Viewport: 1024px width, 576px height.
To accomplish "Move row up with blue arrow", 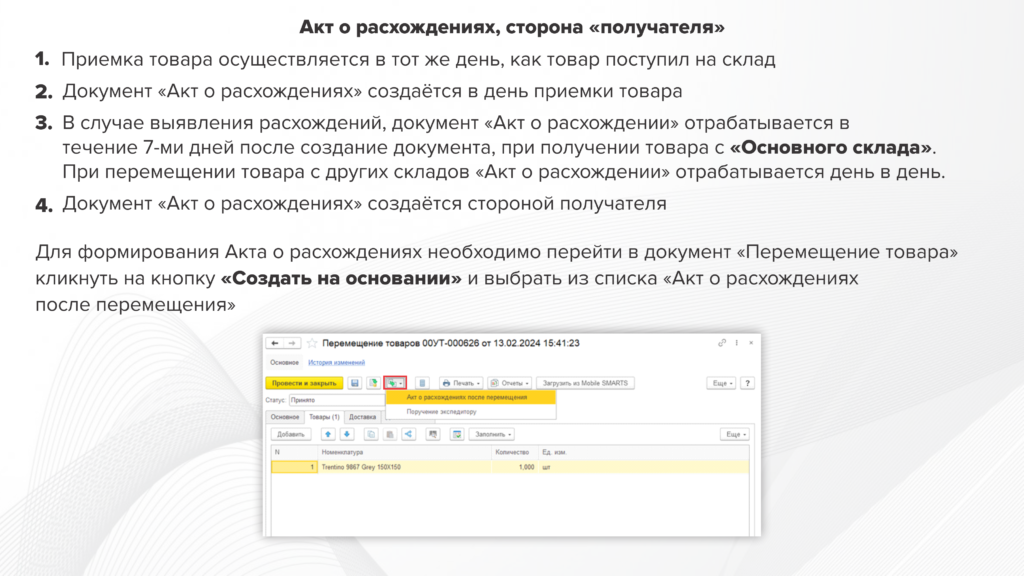I will (x=328, y=434).
